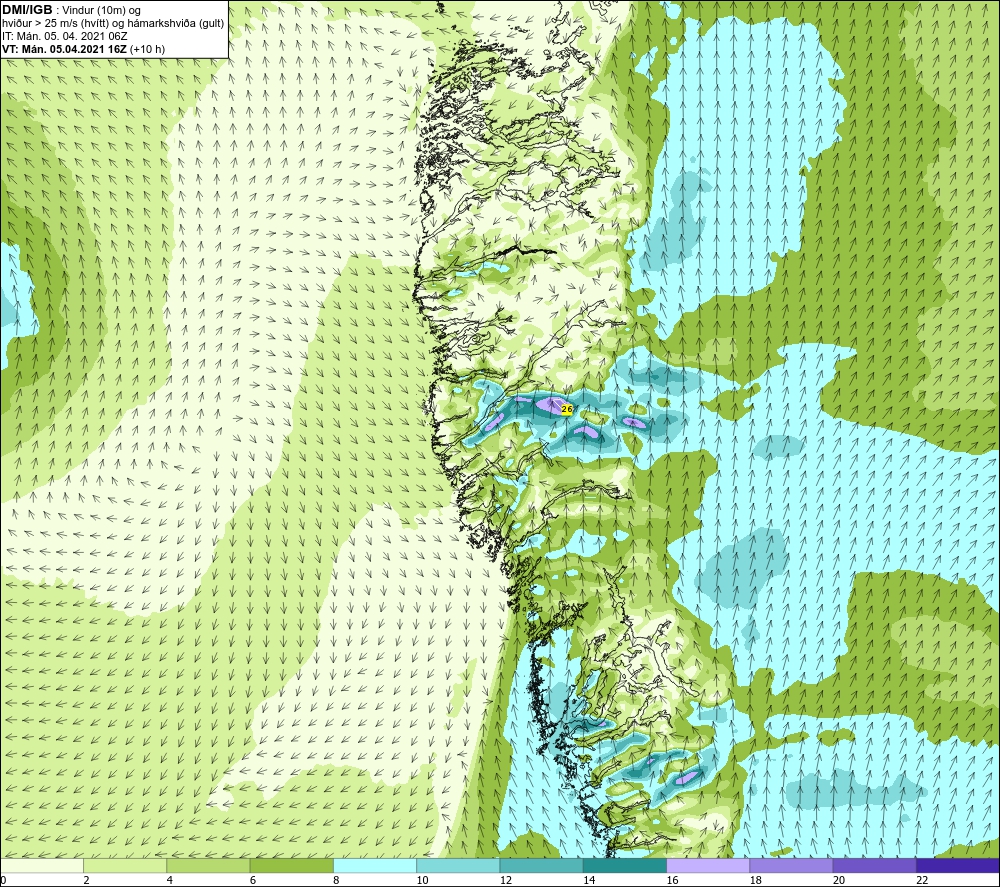
Task: Click the 'IT: Mán. 05. 04. 2021 06Z' line
Action: tap(64, 36)
